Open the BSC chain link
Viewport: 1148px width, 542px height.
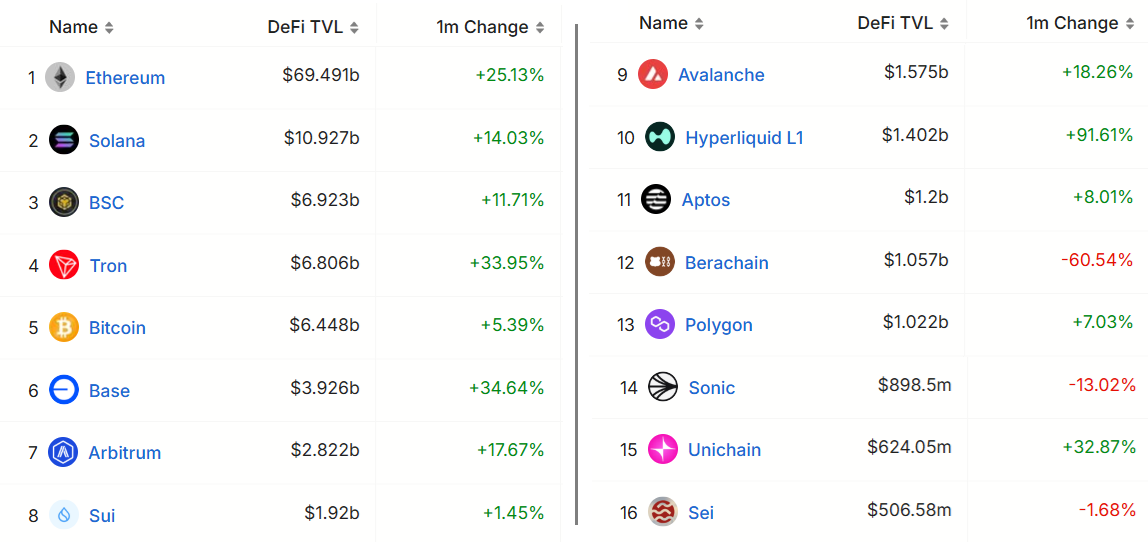pos(106,203)
